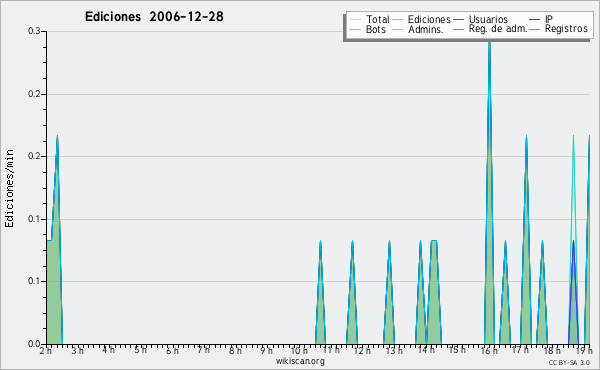
Task: Click the 16 h x-axis tick label
Action: (x=489, y=350)
